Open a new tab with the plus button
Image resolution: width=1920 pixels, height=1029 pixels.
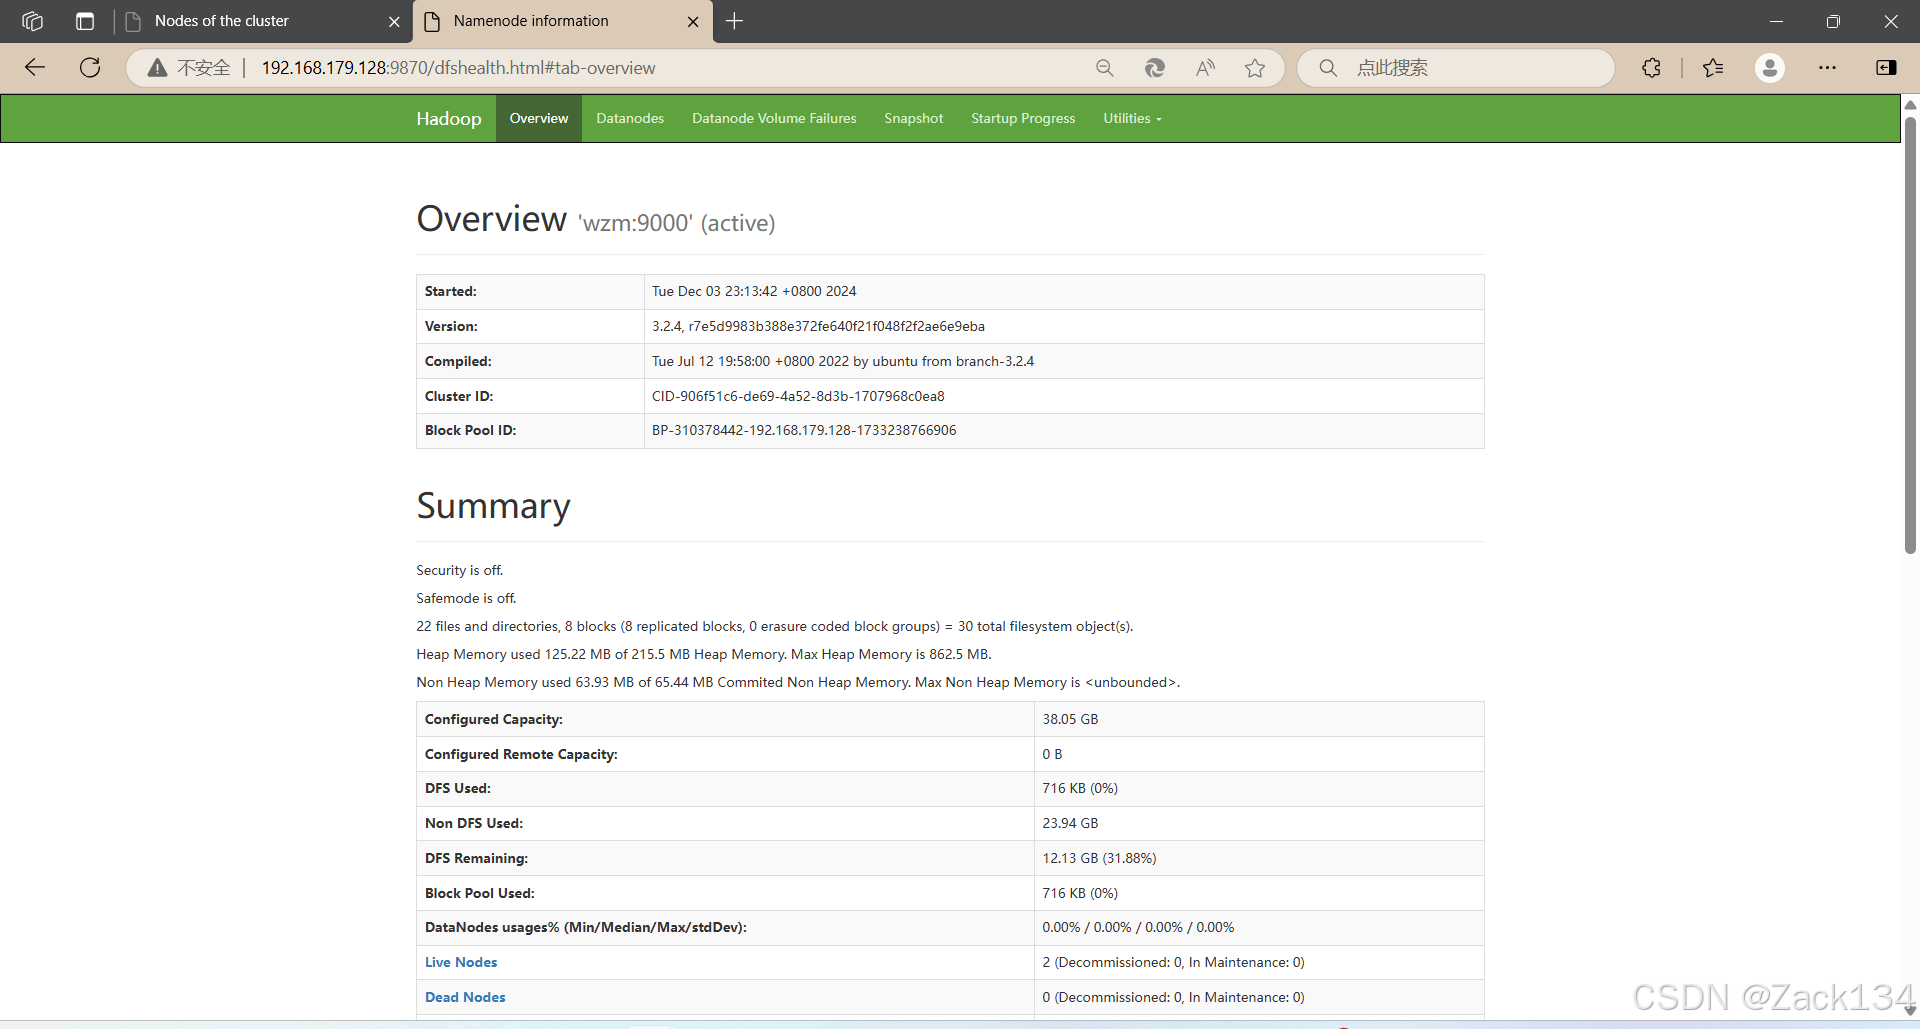click(734, 21)
